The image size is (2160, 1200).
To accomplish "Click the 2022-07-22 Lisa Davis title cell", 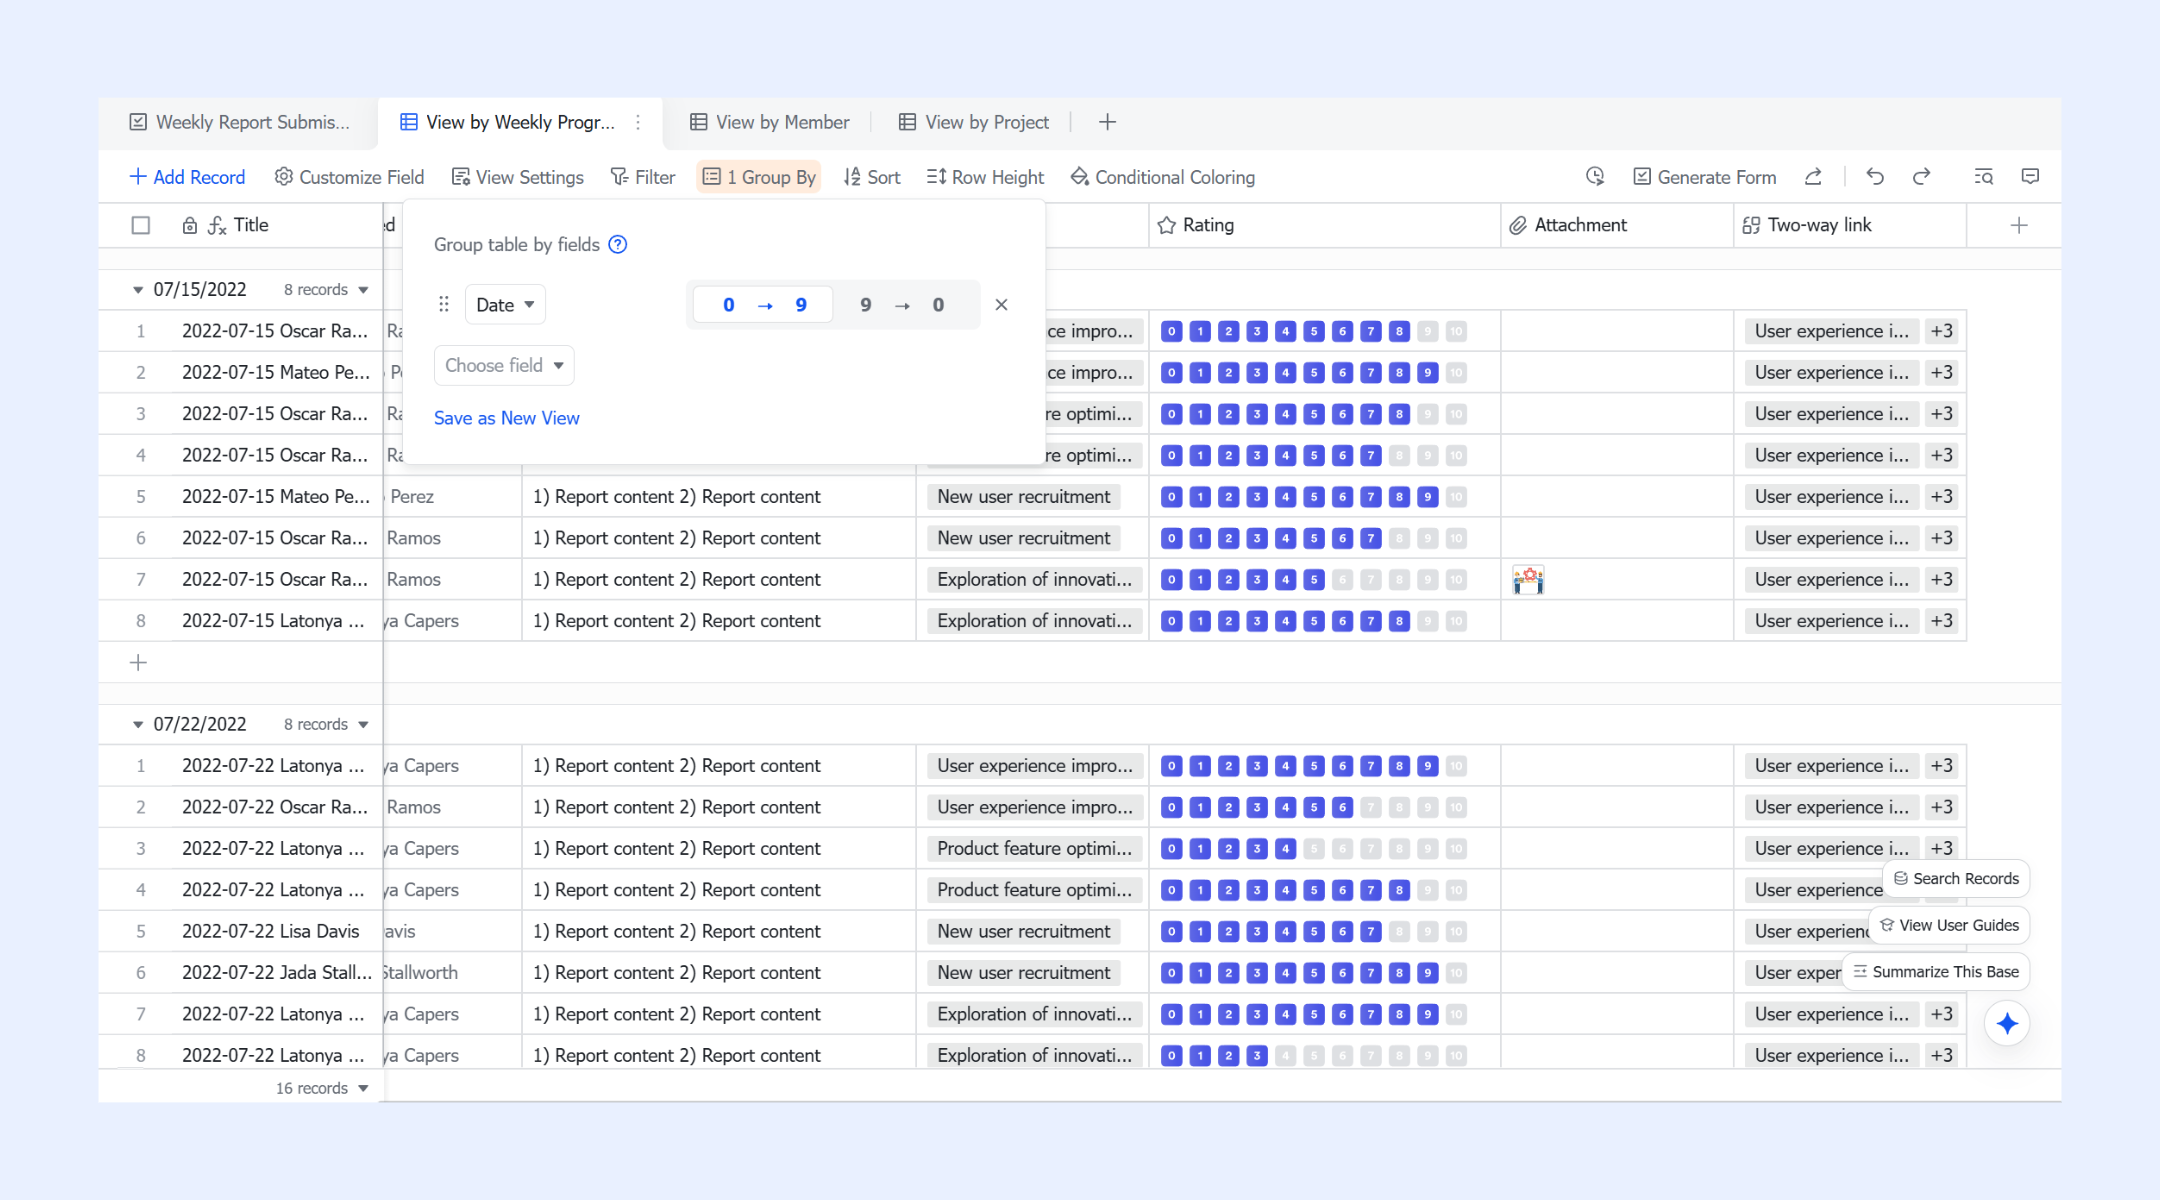I will click(270, 931).
